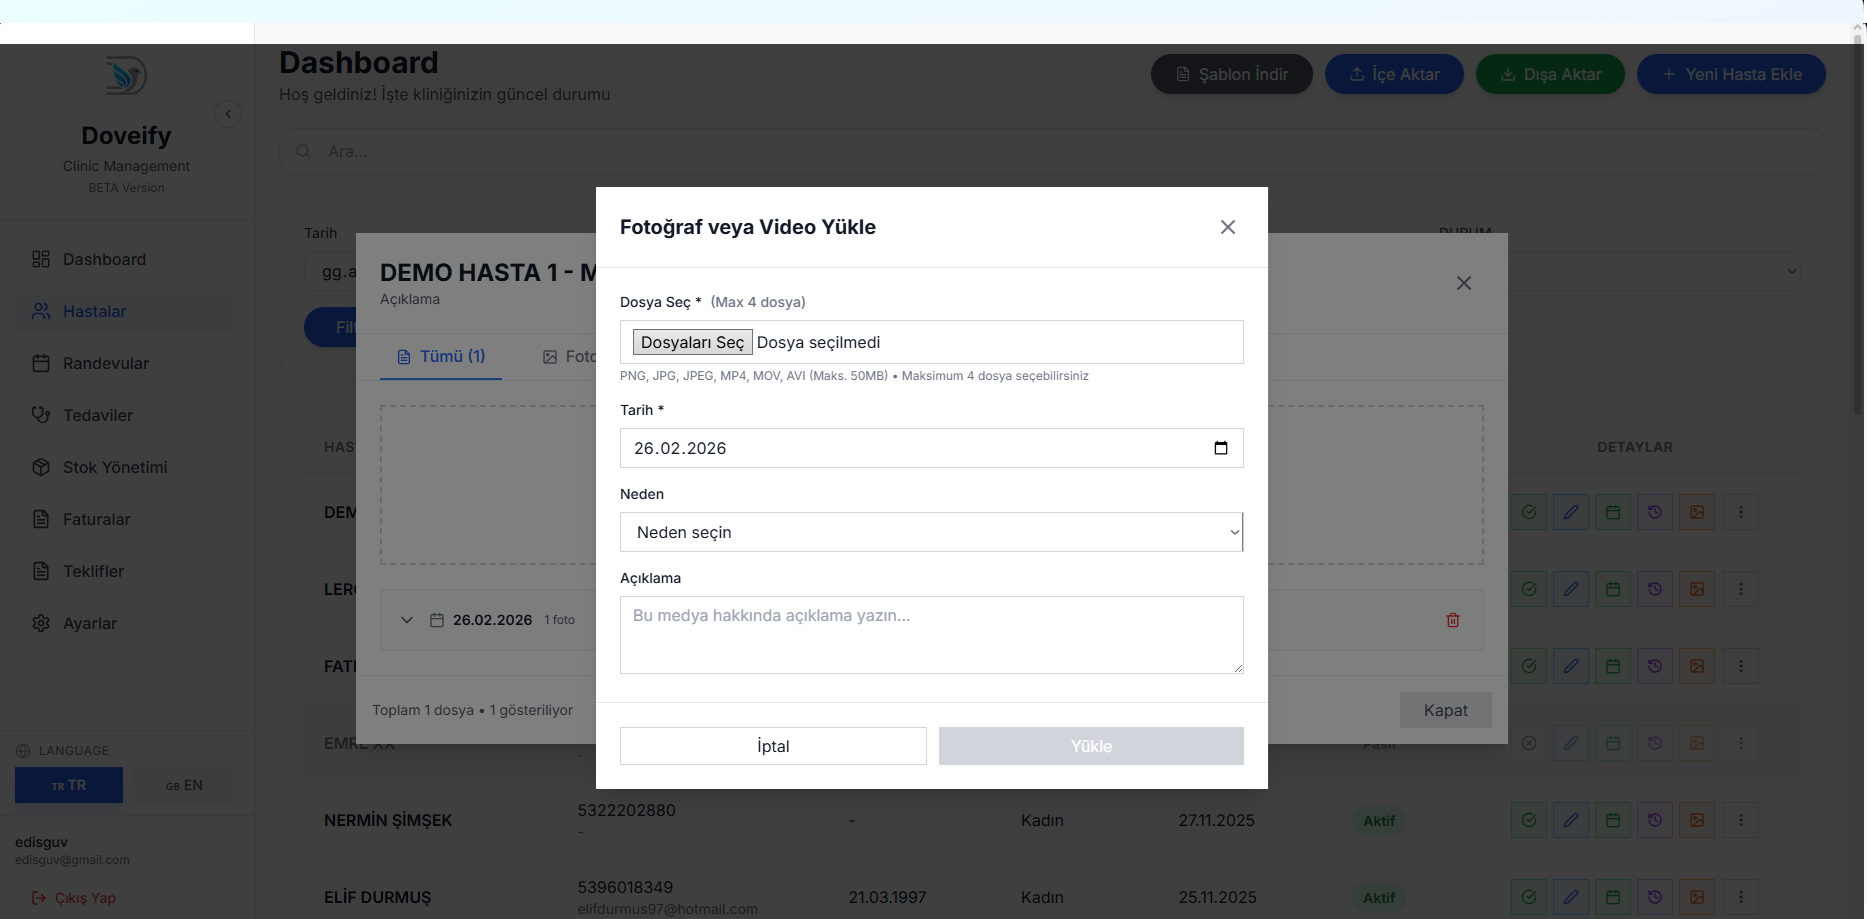Open Randevular from the sidebar
The width and height of the screenshot is (1867, 919).
coord(105,363)
